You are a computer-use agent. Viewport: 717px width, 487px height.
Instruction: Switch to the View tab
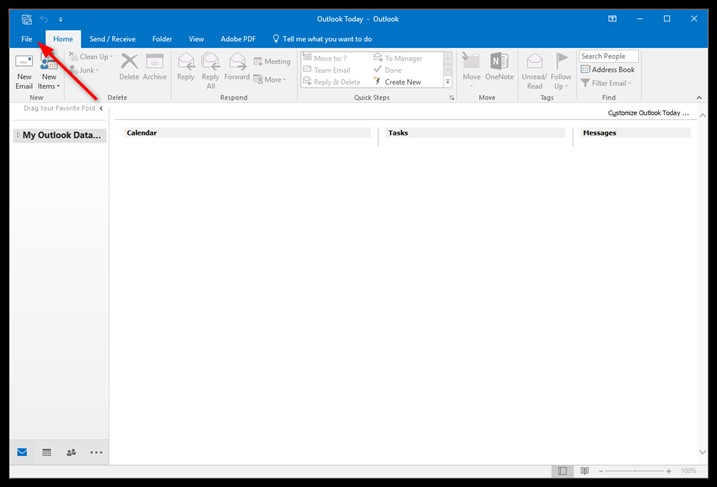(x=196, y=39)
